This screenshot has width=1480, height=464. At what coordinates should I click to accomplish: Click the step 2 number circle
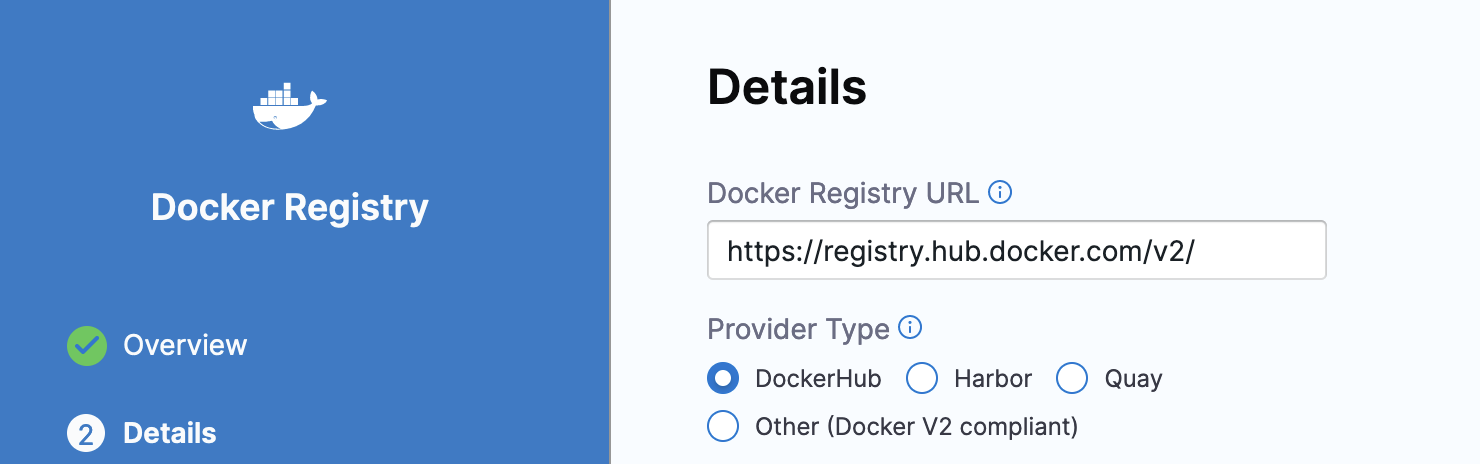pyautogui.click(x=87, y=434)
